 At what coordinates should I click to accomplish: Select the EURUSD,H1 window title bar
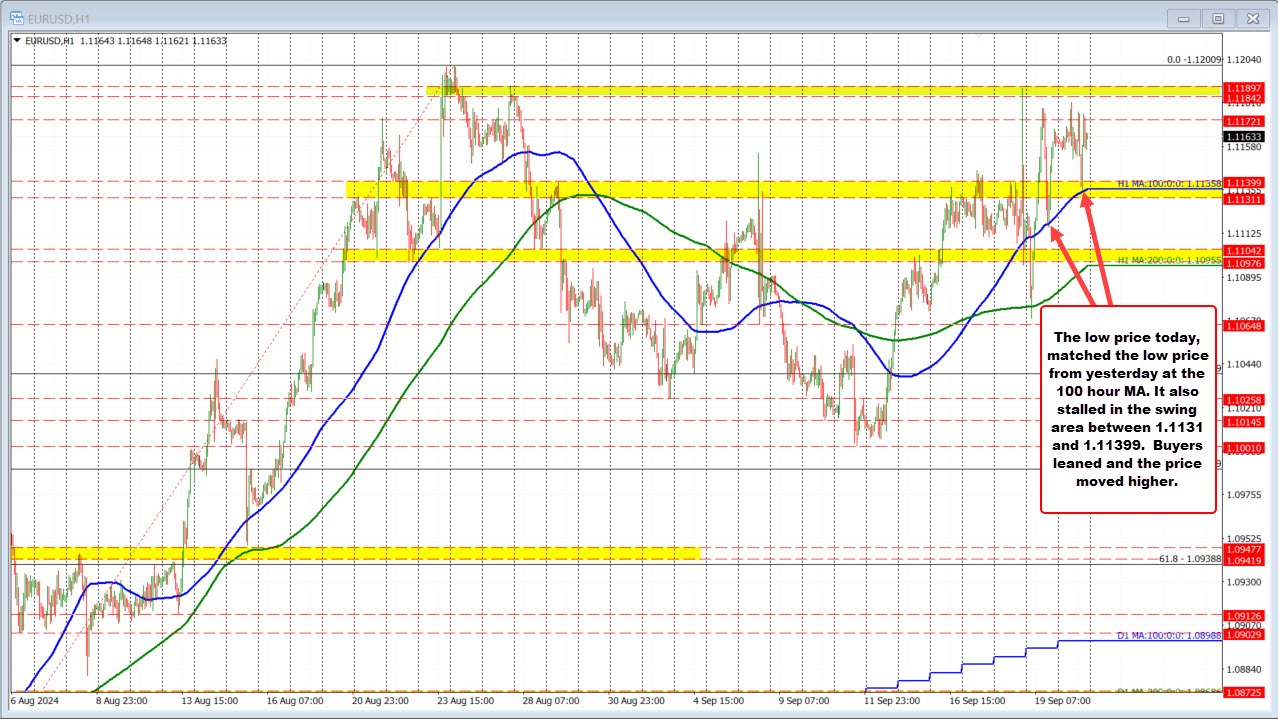(600, 17)
